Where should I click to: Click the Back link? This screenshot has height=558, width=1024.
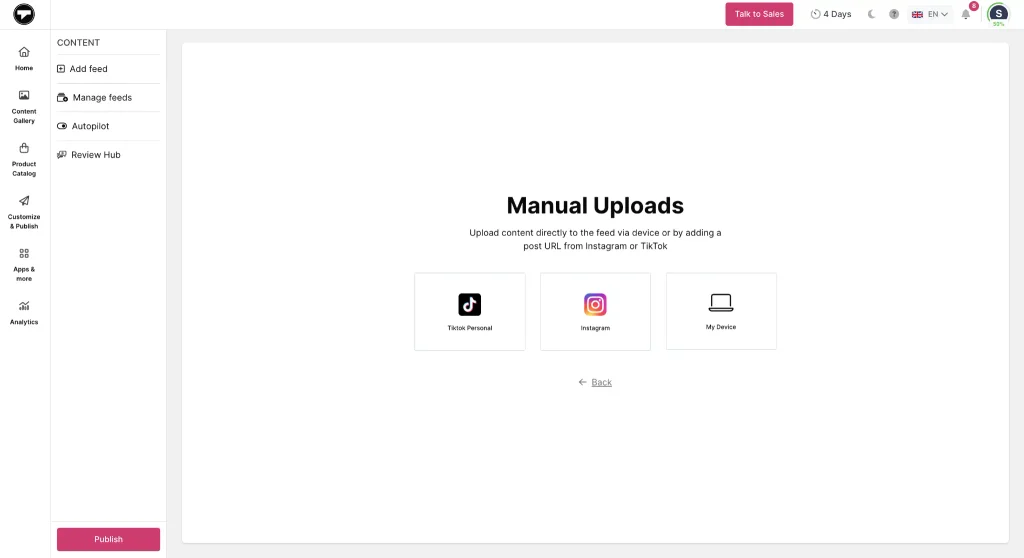click(601, 382)
